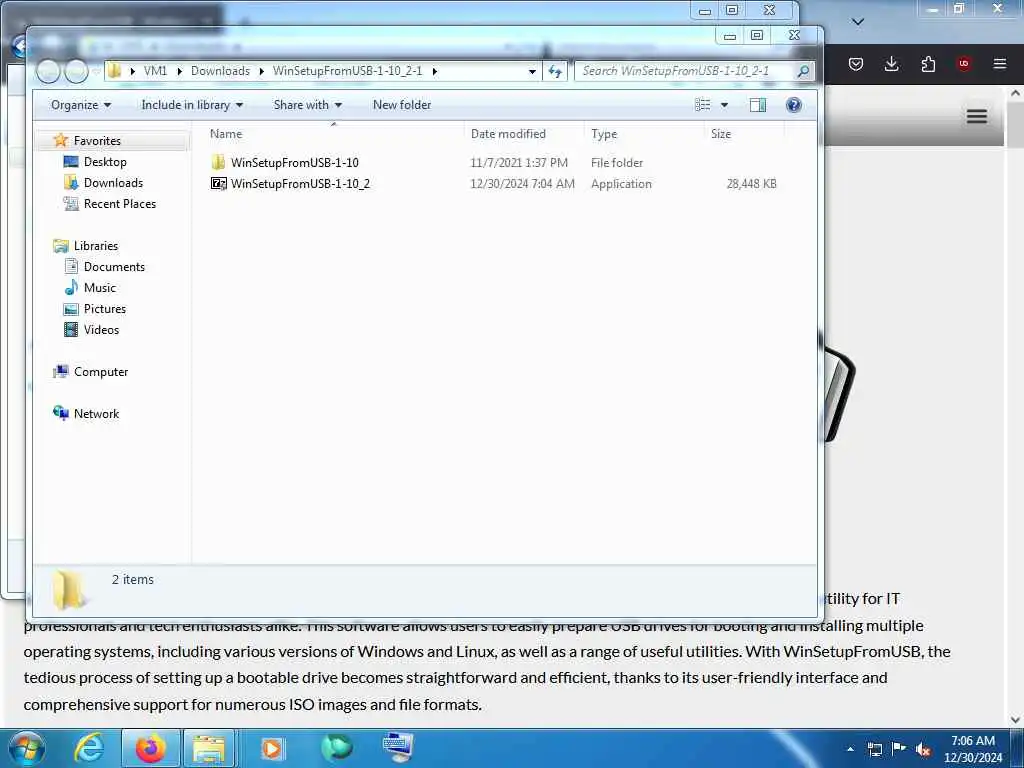The image size is (1024, 768).
Task: Click Firefox page vertical scrollbar
Action: (1016, 406)
